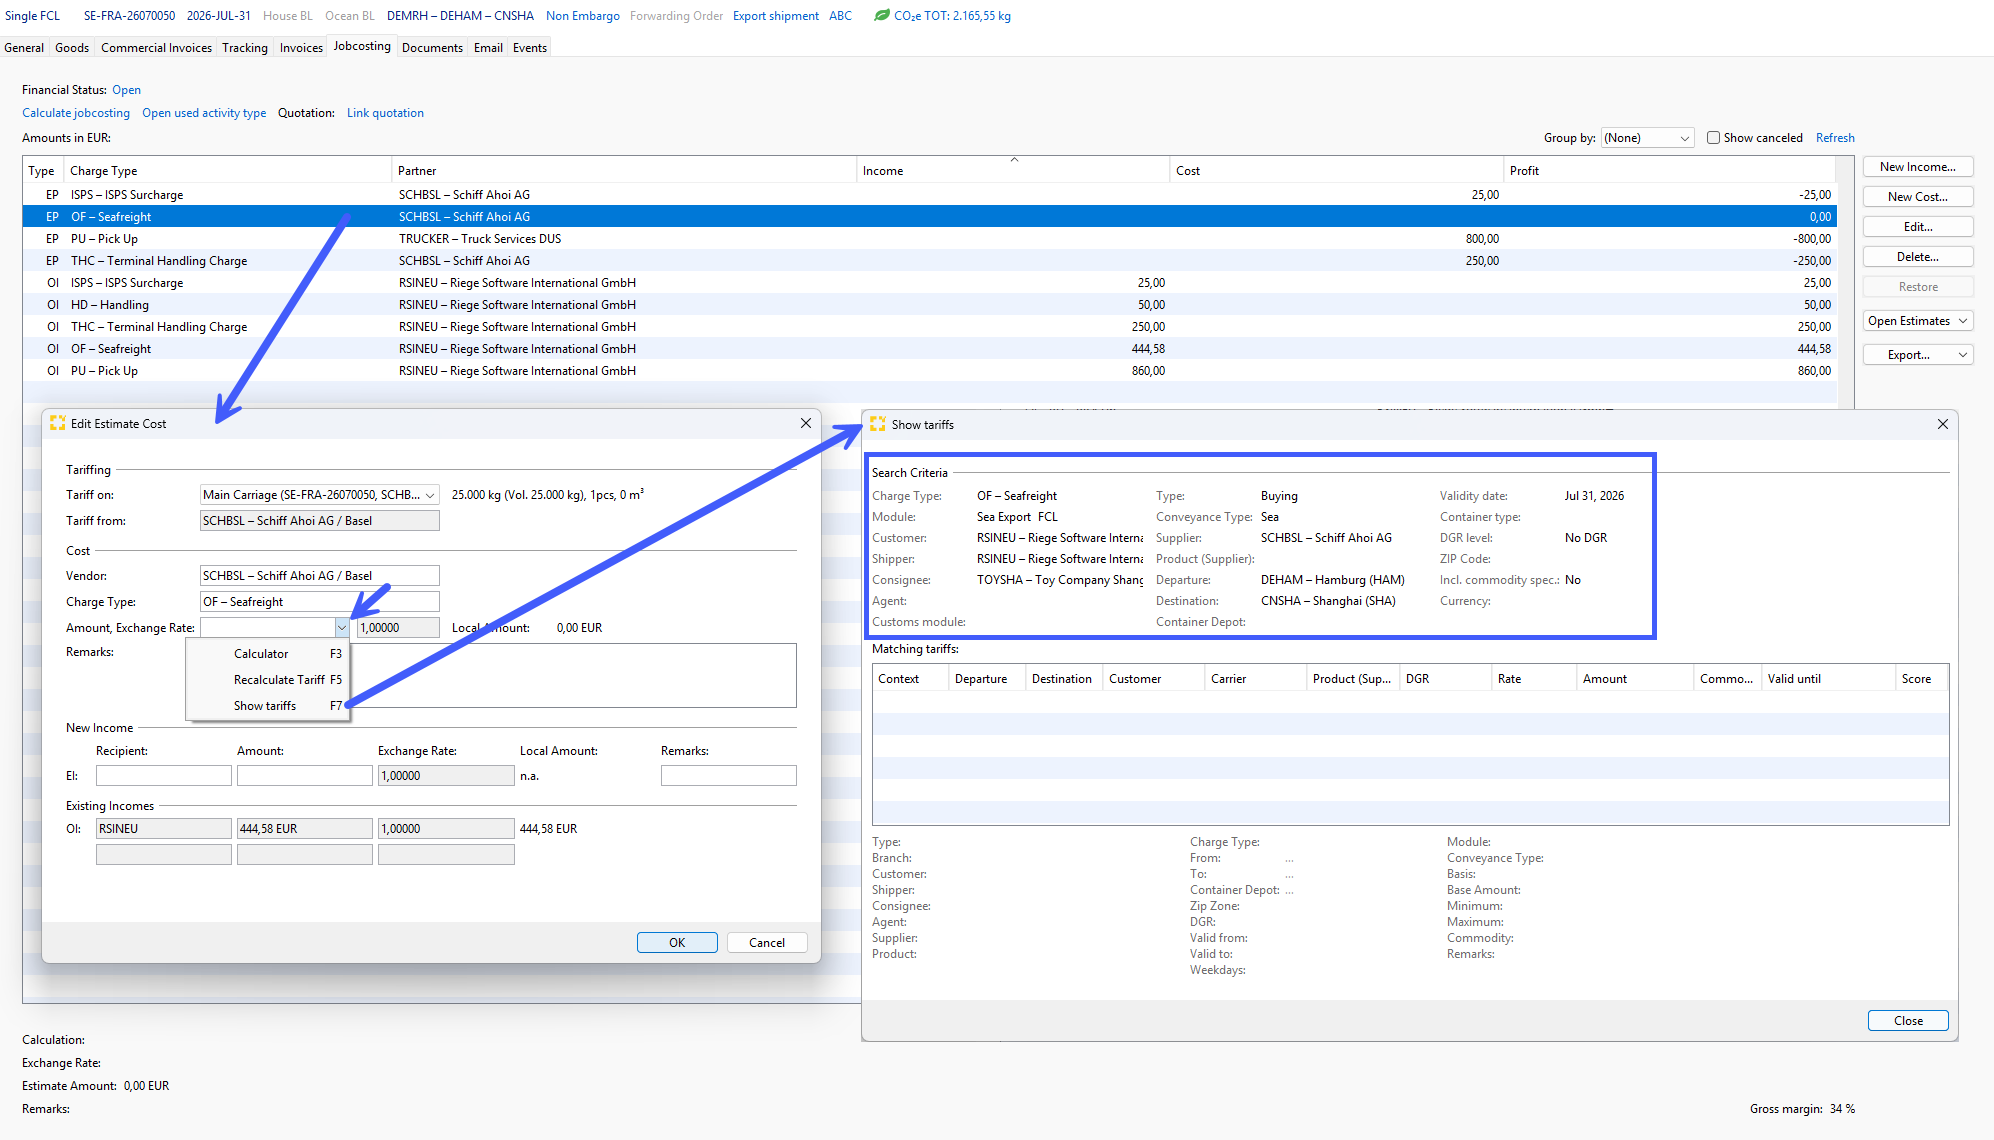Choose Recalculate Tariff from the menu
The width and height of the screenshot is (1994, 1140).
(268, 680)
